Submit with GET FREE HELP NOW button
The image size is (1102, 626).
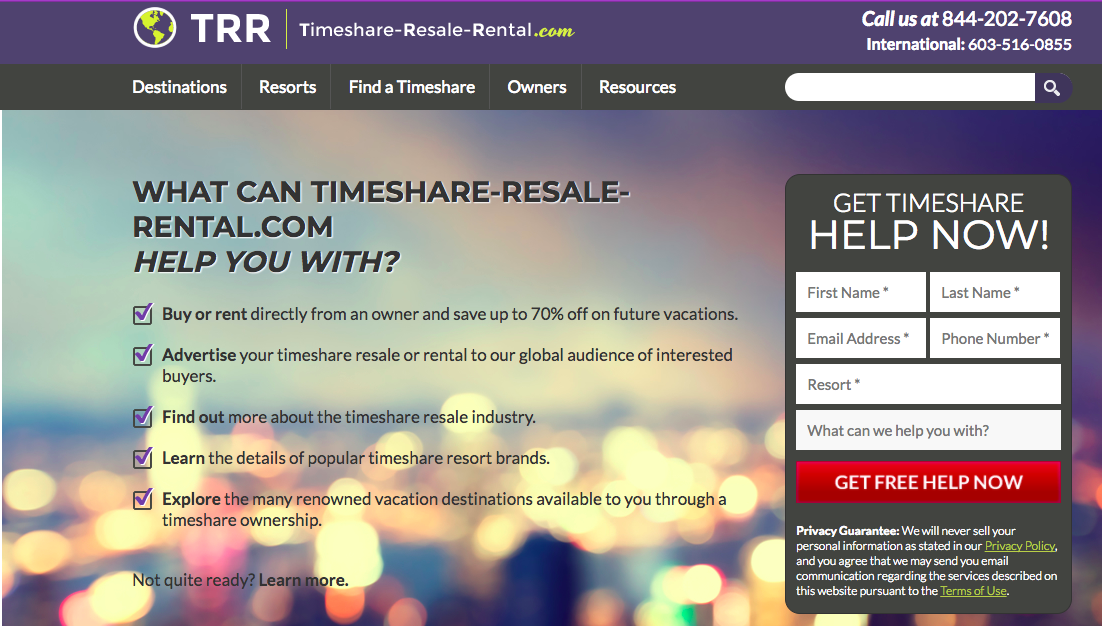coord(928,482)
